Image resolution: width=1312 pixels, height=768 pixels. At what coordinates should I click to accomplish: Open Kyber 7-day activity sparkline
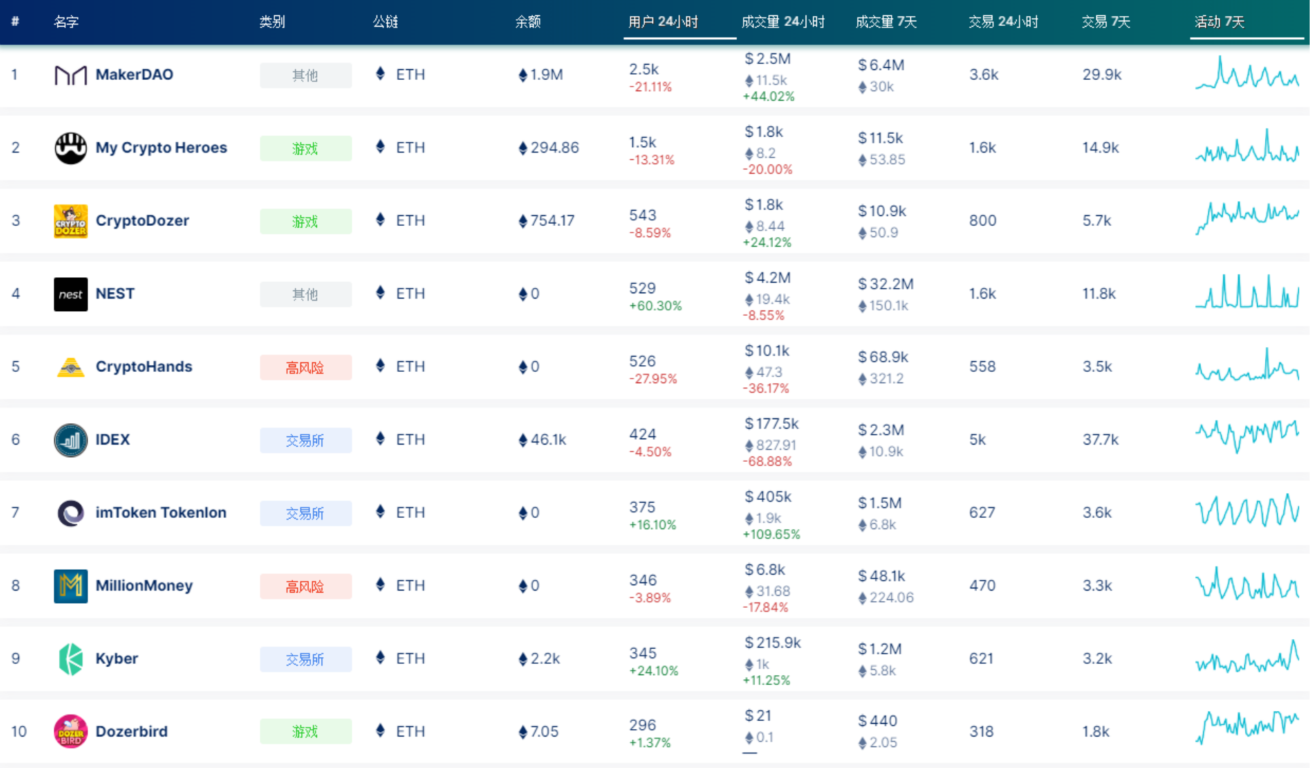click(x=1247, y=658)
